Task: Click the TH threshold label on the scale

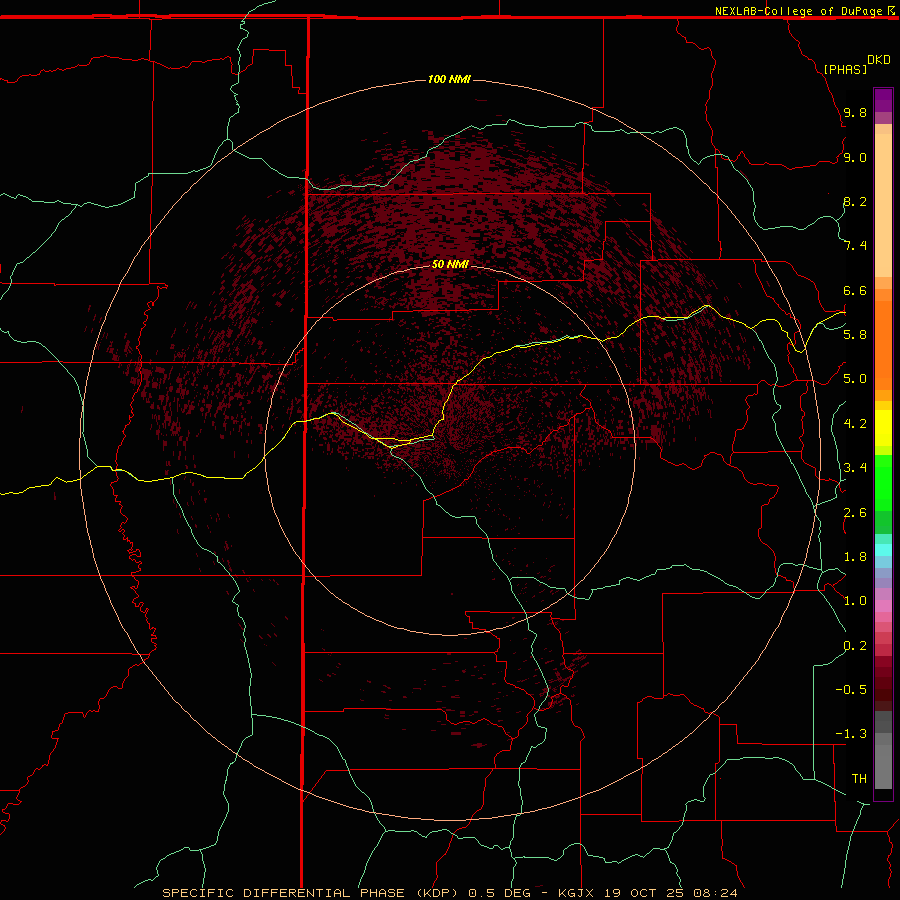Action: click(859, 779)
